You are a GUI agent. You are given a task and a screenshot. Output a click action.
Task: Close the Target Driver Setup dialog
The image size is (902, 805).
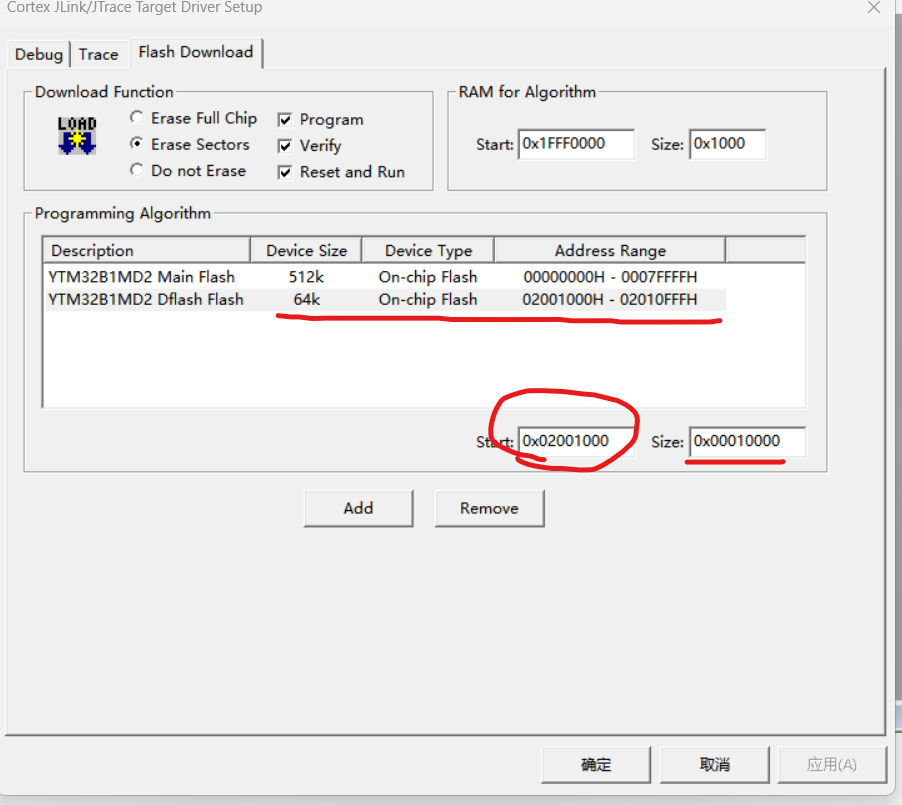point(874,7)
